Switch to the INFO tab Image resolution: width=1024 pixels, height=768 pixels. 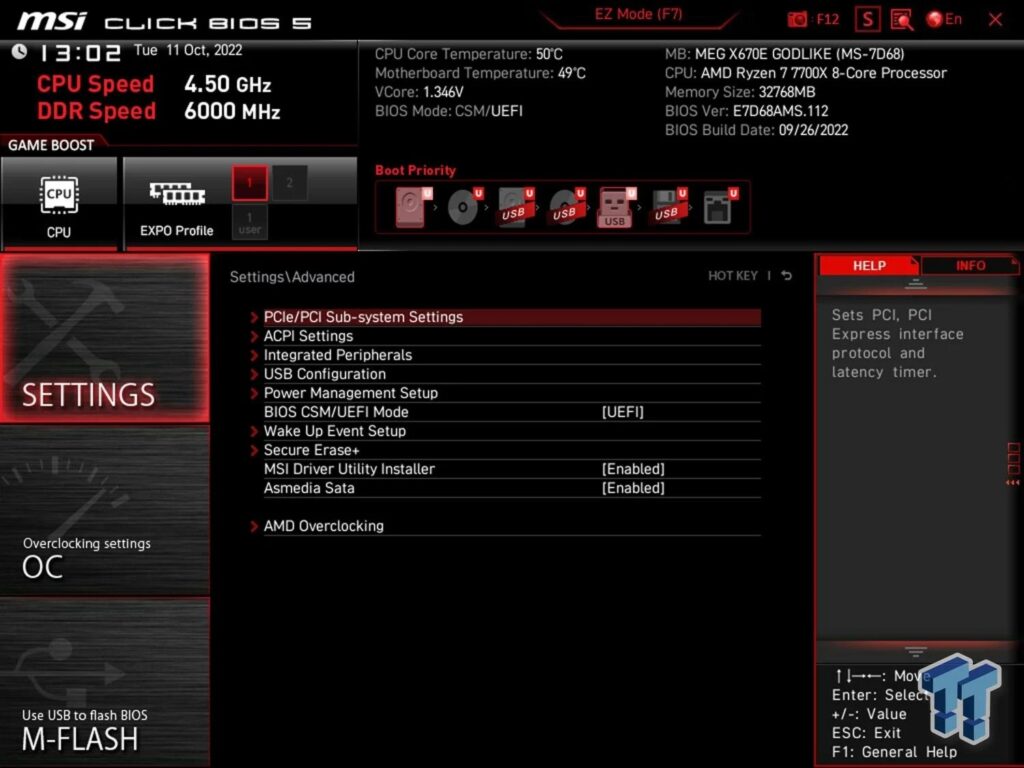click(x=970, y=266)
